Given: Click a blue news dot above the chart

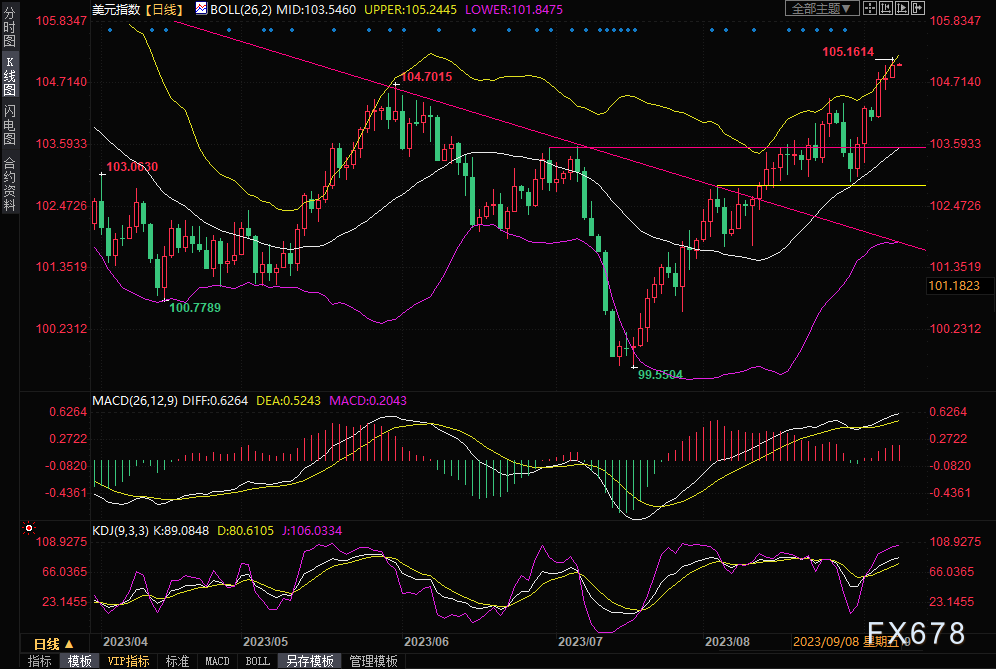Looking at the screenshot, I should (109, 29).
